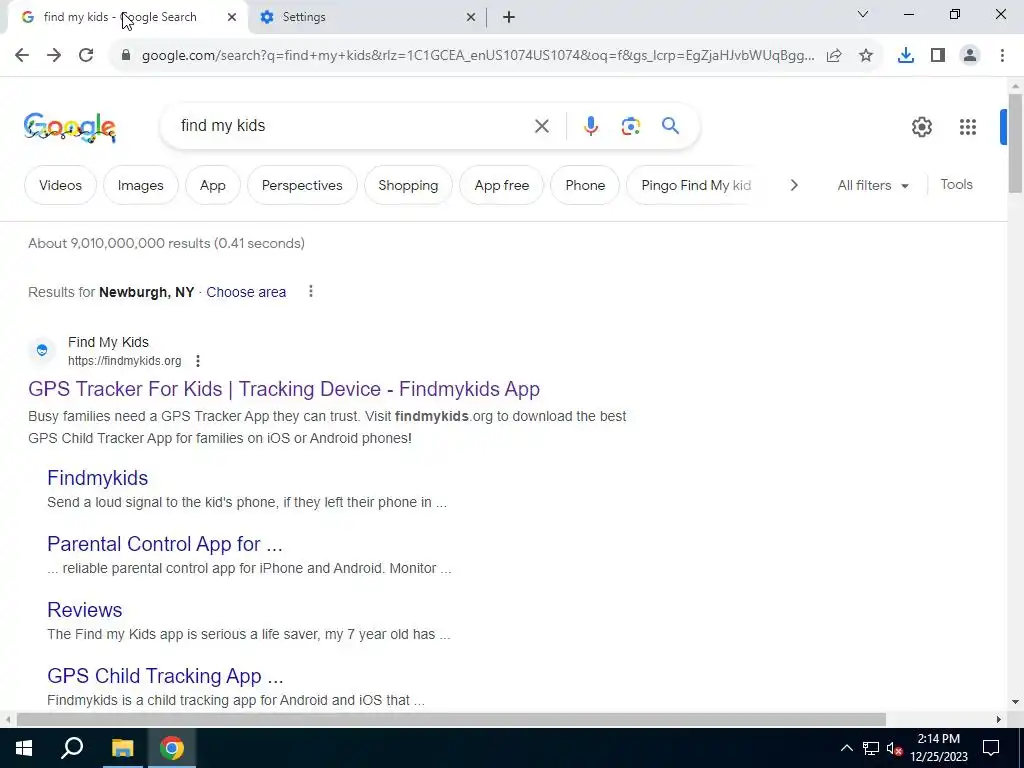Viewport: 1024px width, 768px height.
Task: Switch to the Settings tab
Action: coord(367,18)
